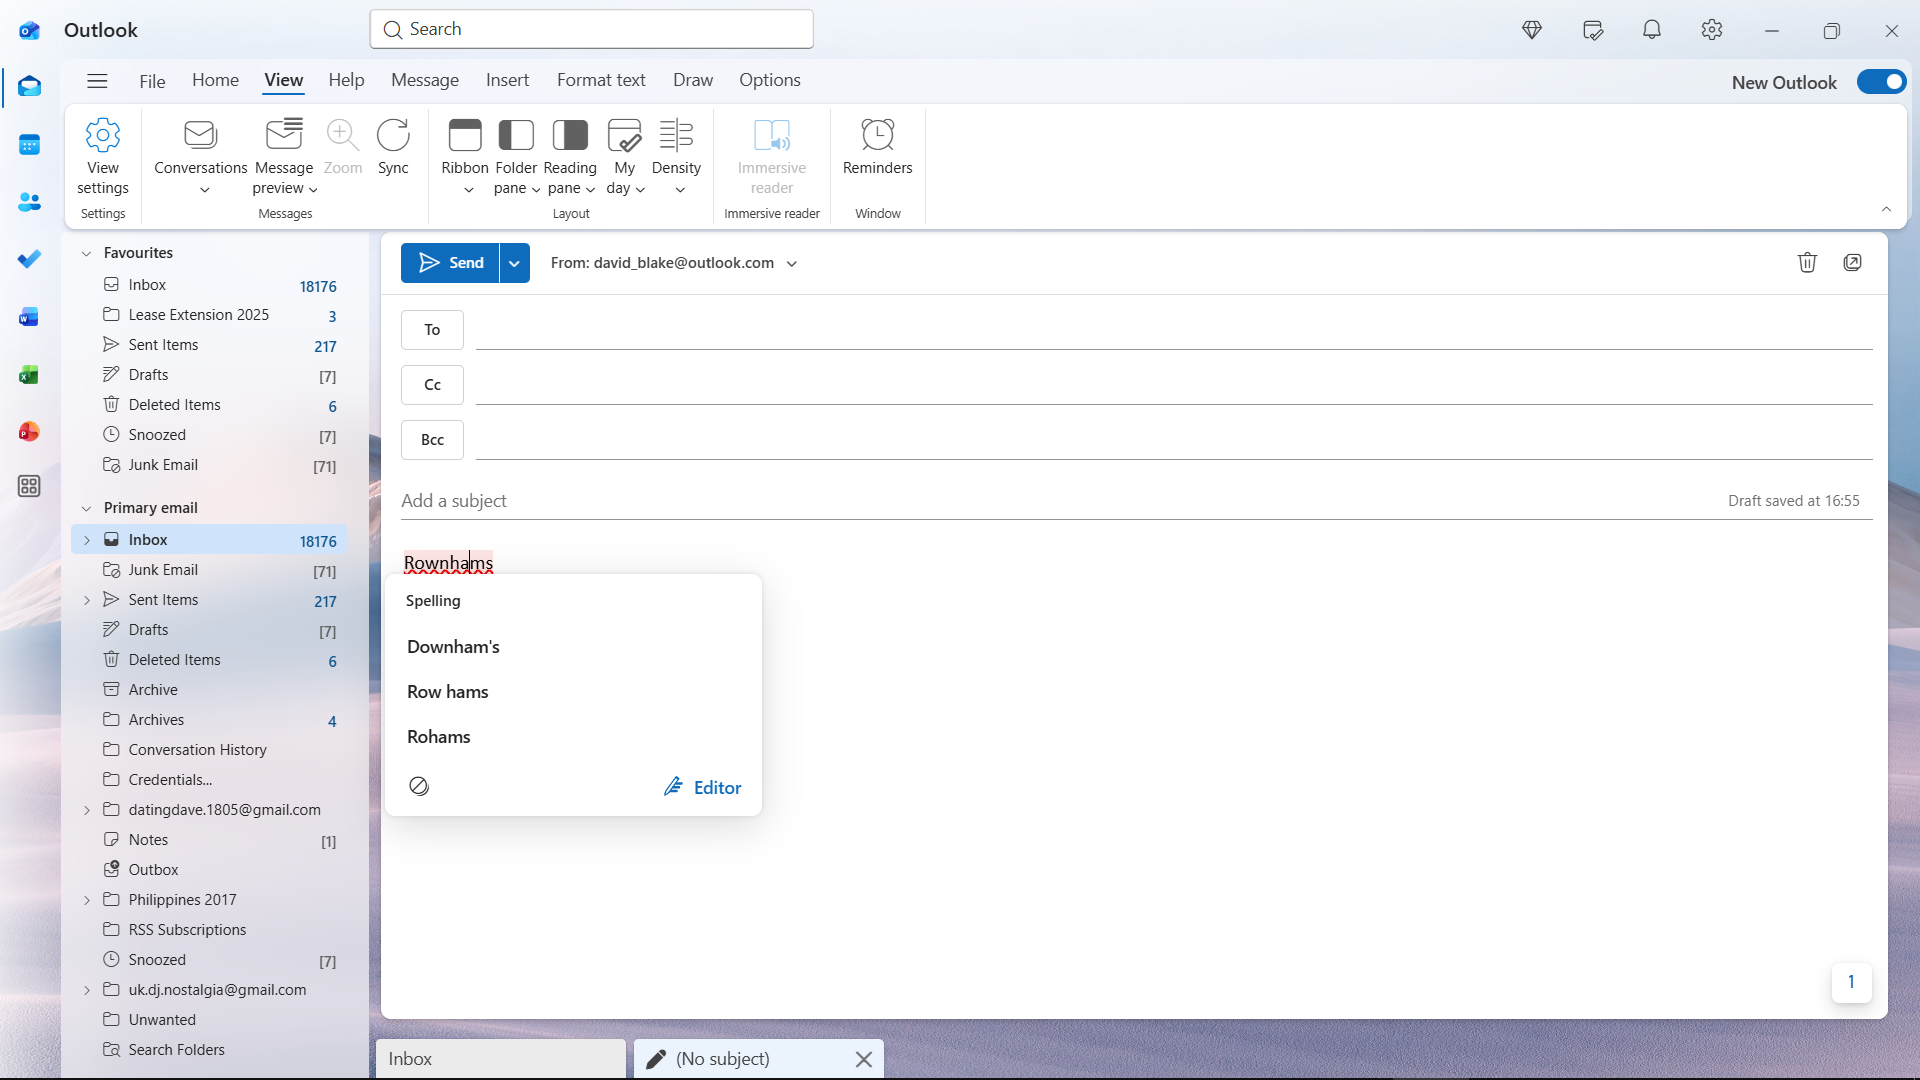
Task: Open the Lease Extension 2025 folder
Action: coord(210,315)
